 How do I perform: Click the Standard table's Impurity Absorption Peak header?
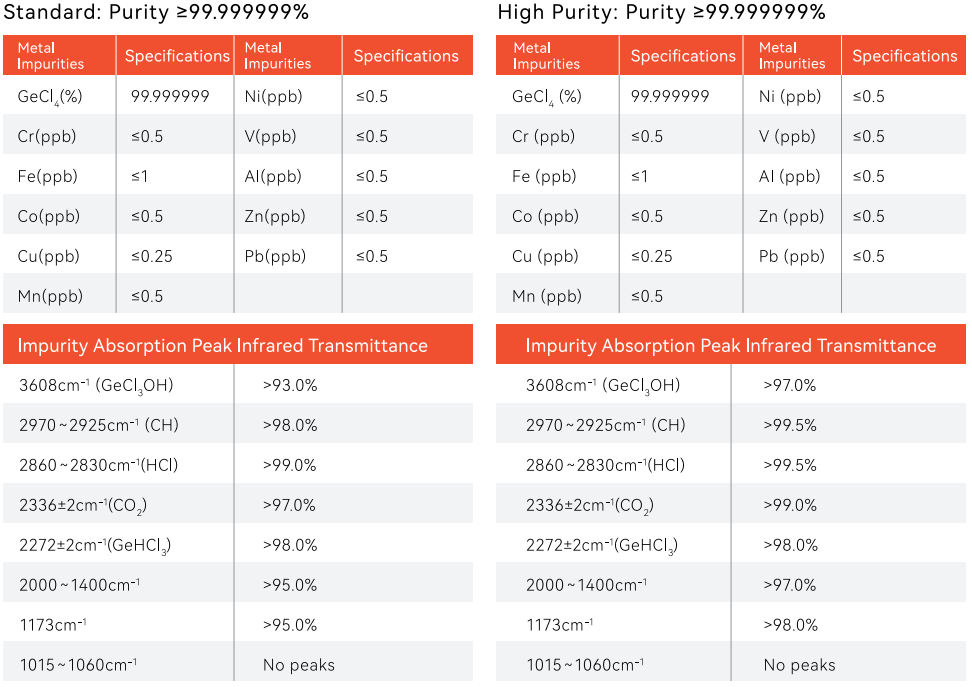(x=223, y=346)
